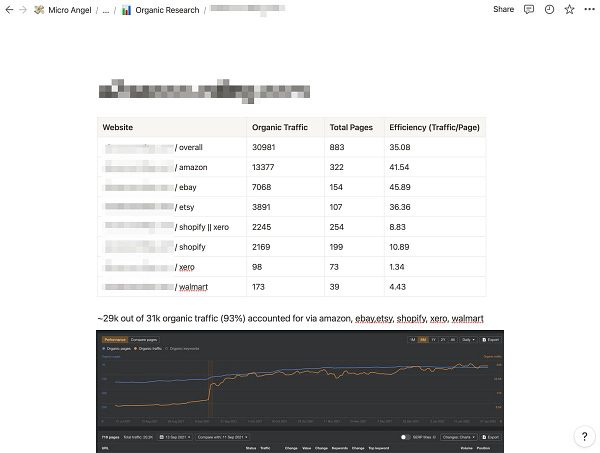Click the total pages value 883
600x453 pixels.
coord(337,147)
